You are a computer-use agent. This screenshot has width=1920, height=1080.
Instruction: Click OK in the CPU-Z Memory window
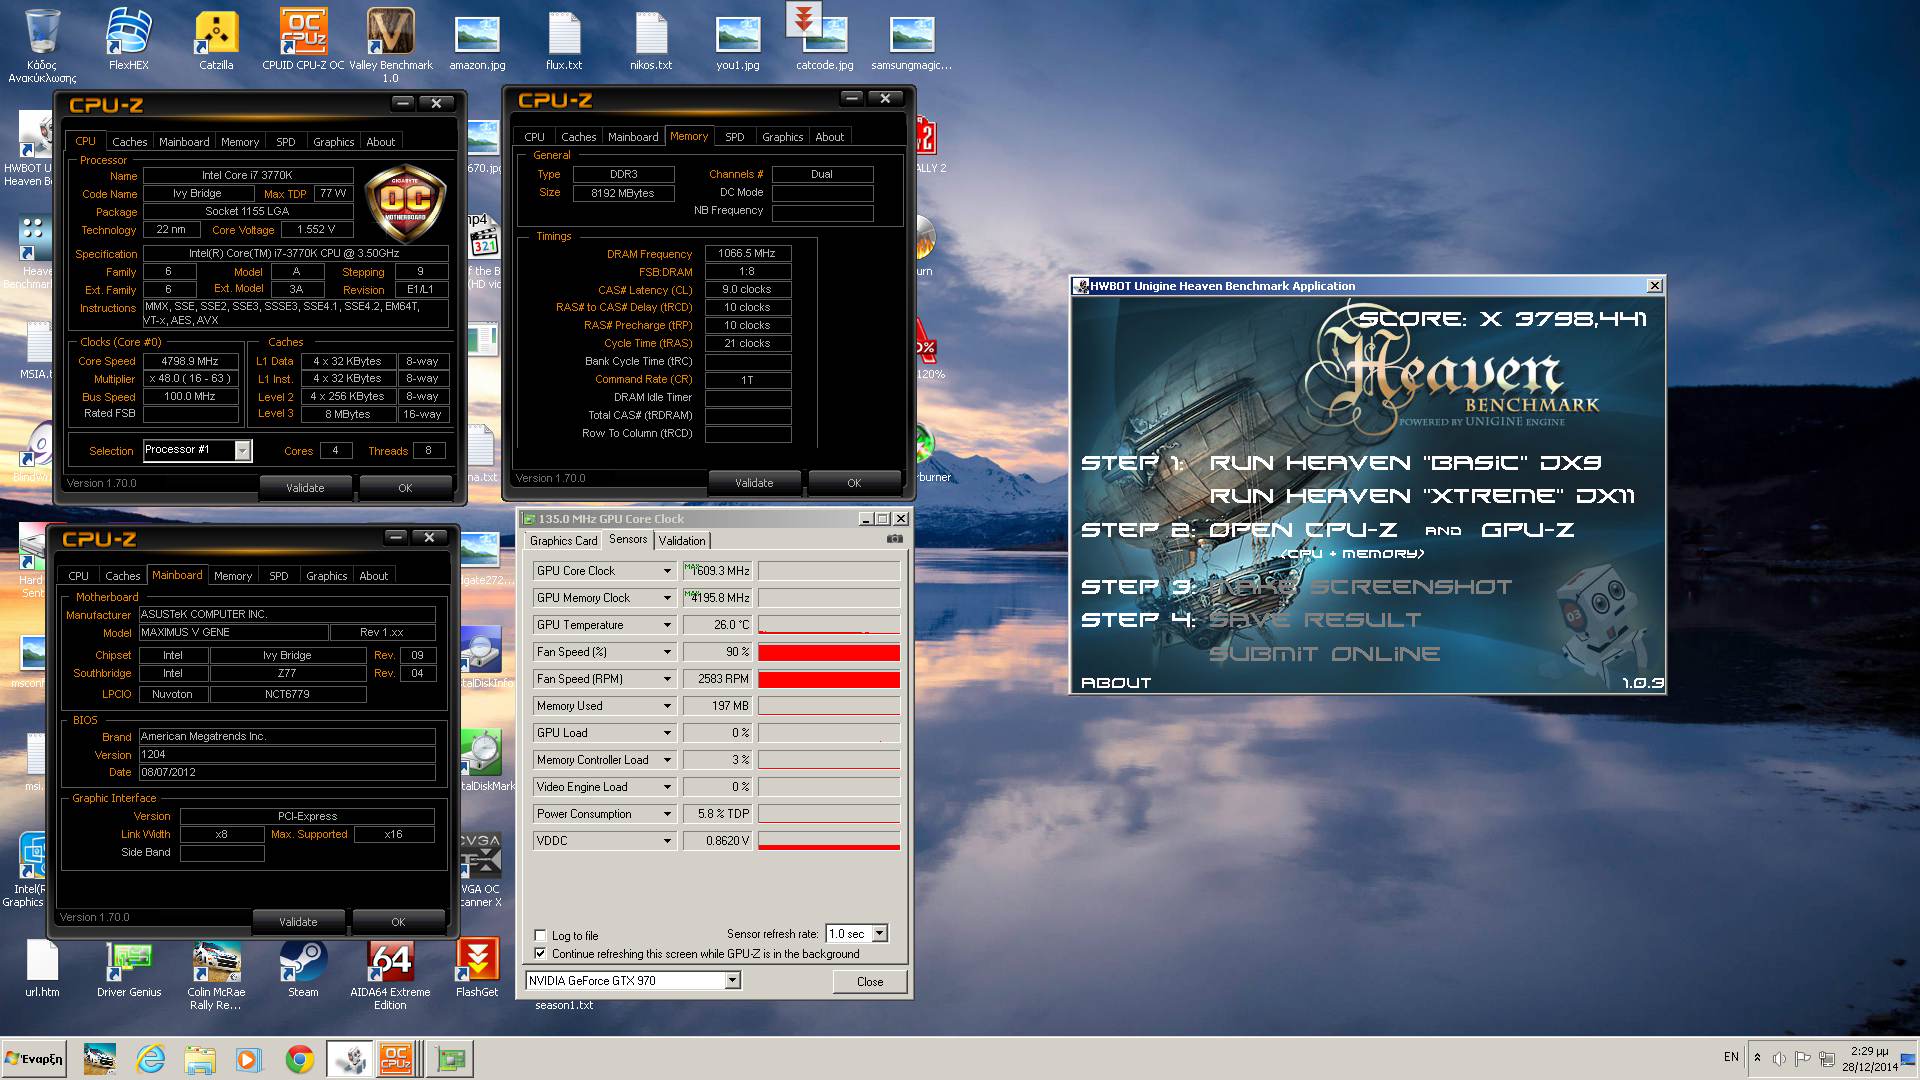click(854, 483)
